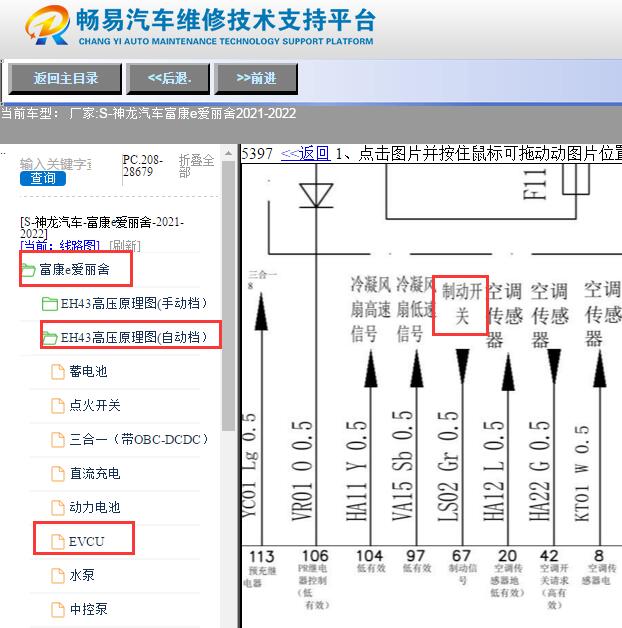Click the 返回主目录 button
The width and height of the screenshot is (622, 628).
coord(65,78)
